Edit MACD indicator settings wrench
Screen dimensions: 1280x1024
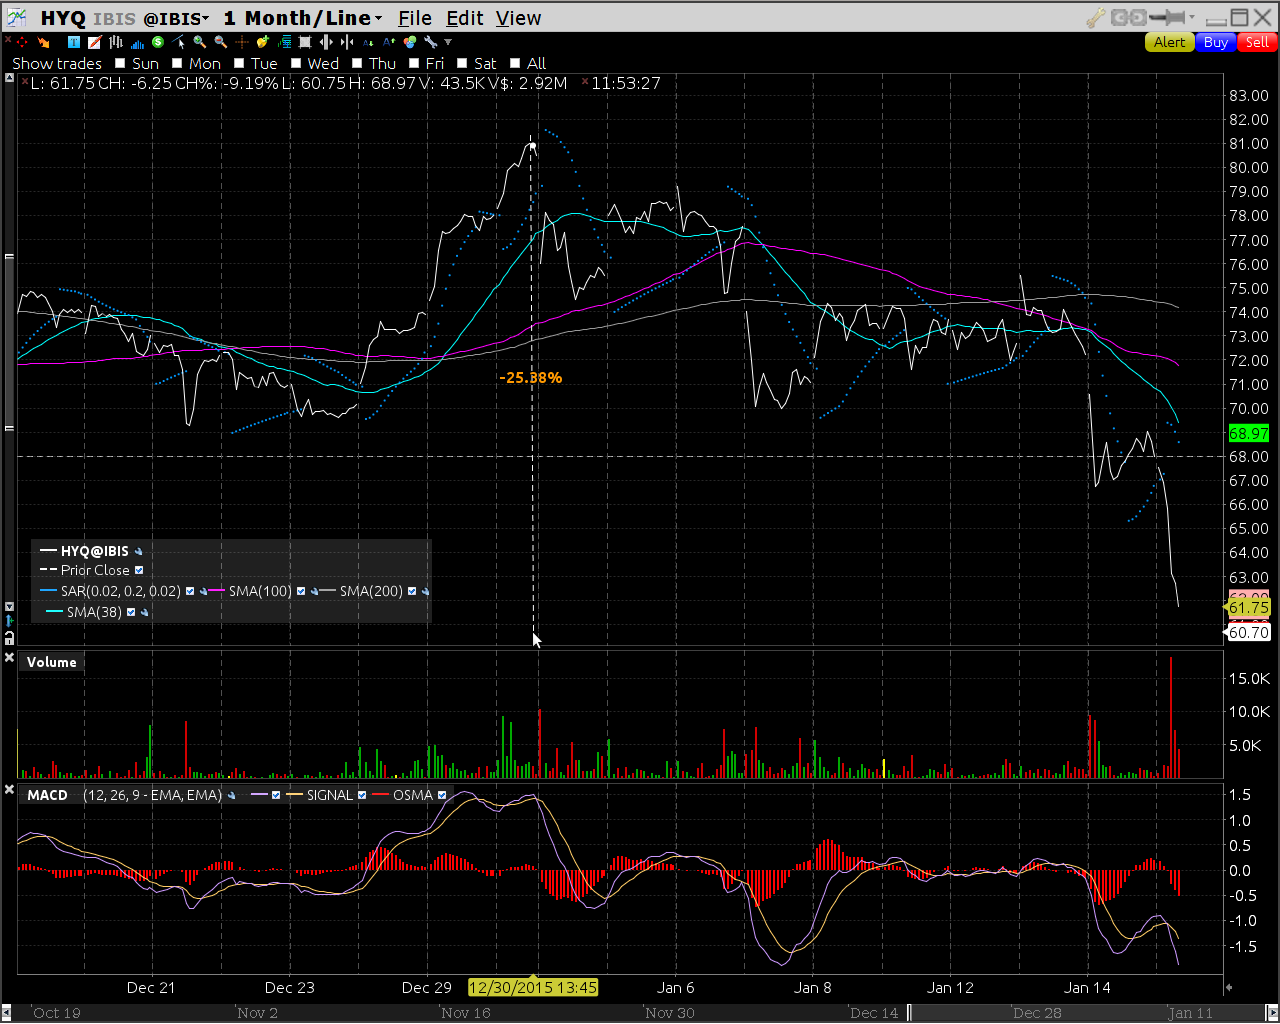click(231, 795)
